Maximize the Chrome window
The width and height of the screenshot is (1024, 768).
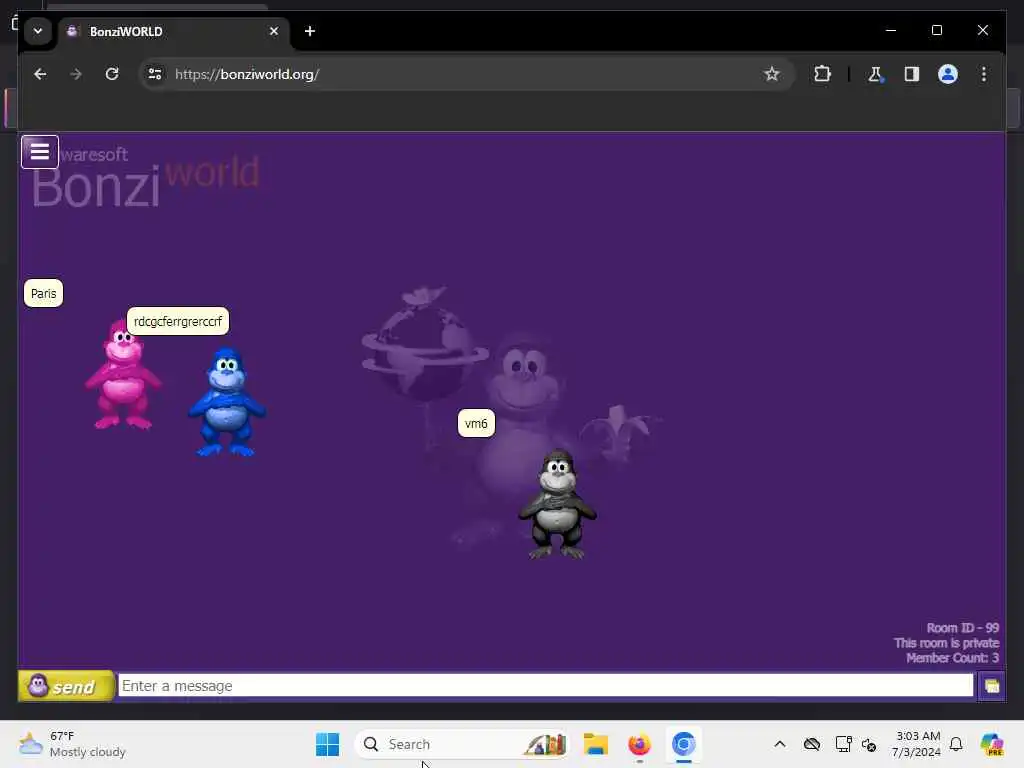point(936,30)
